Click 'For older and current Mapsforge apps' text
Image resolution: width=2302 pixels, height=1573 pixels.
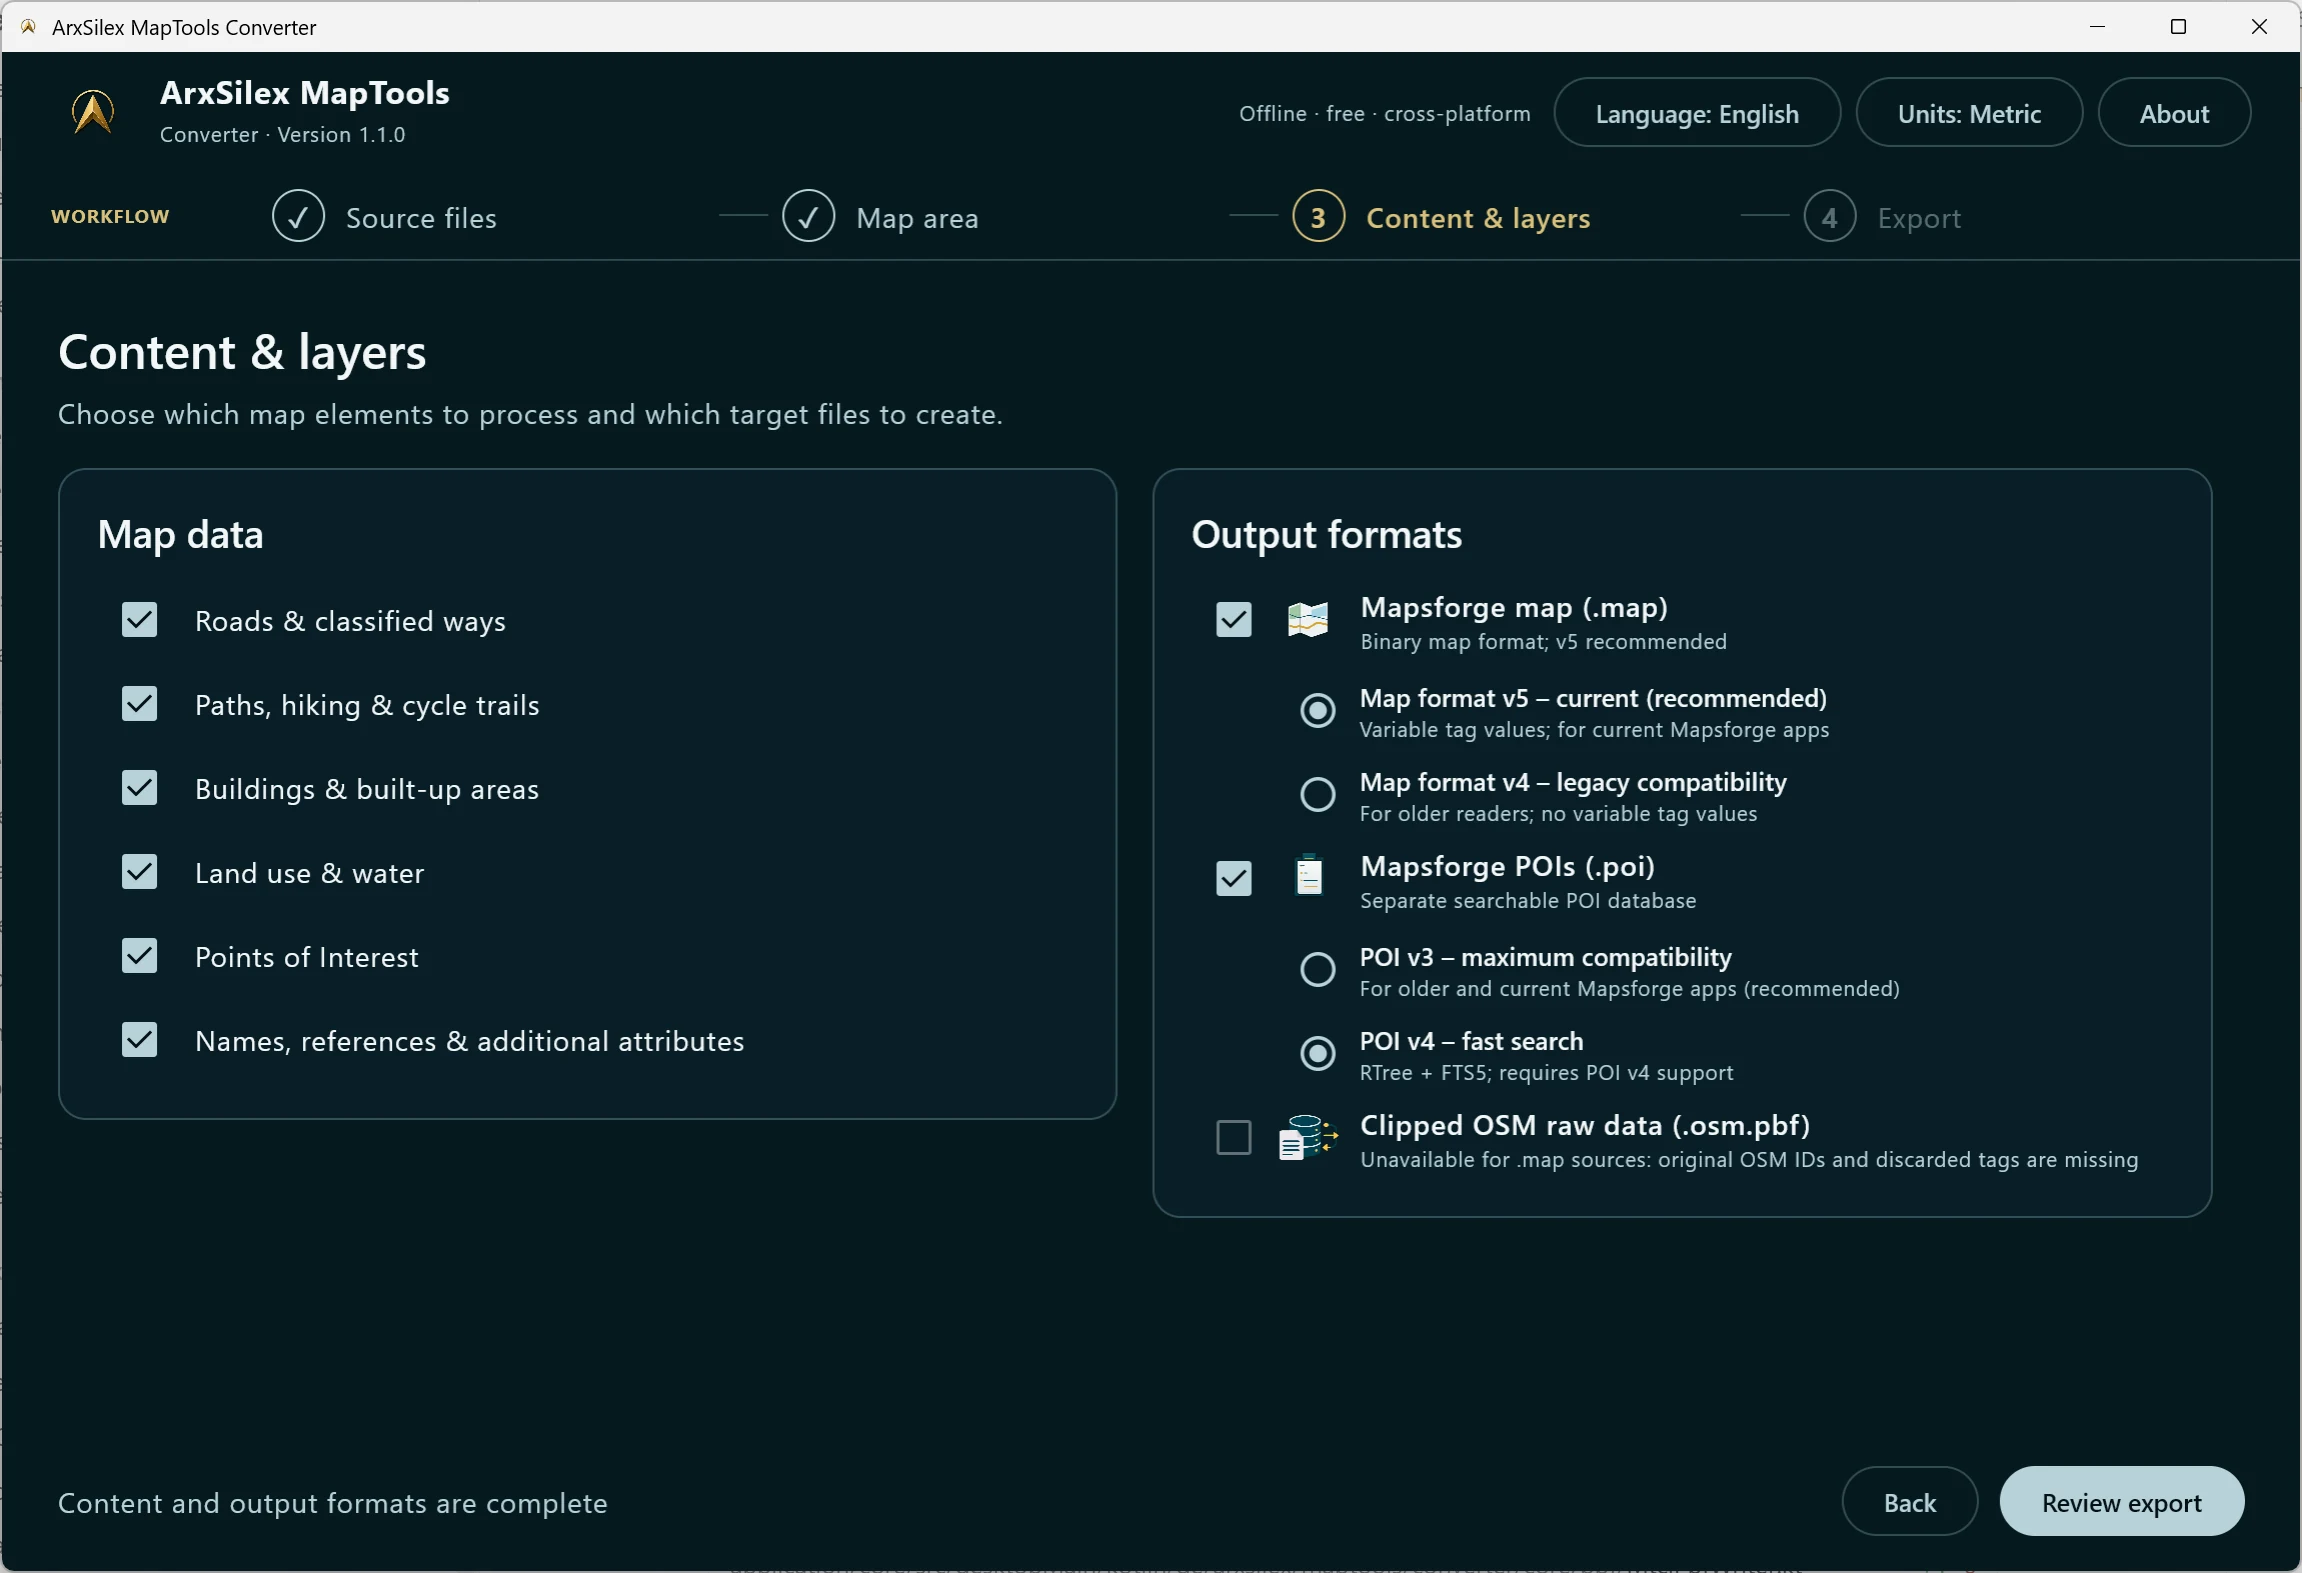click(1629, 989)
